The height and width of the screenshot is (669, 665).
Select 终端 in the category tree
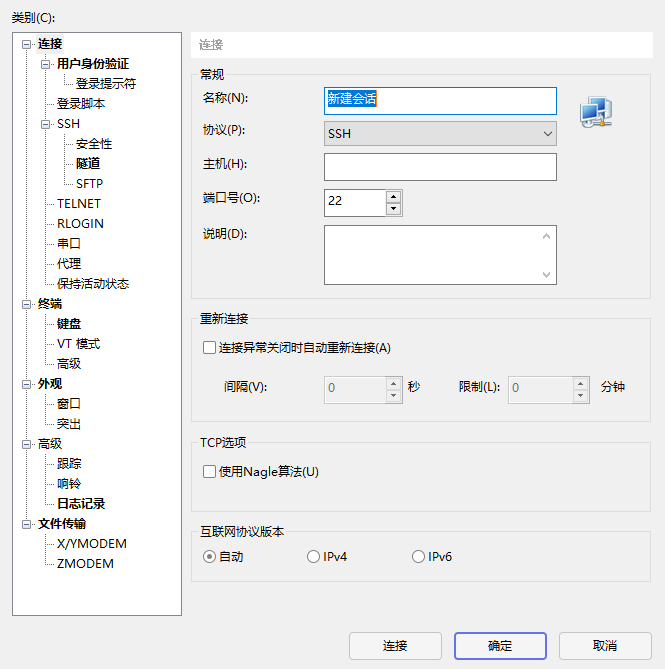click(50, 304)
